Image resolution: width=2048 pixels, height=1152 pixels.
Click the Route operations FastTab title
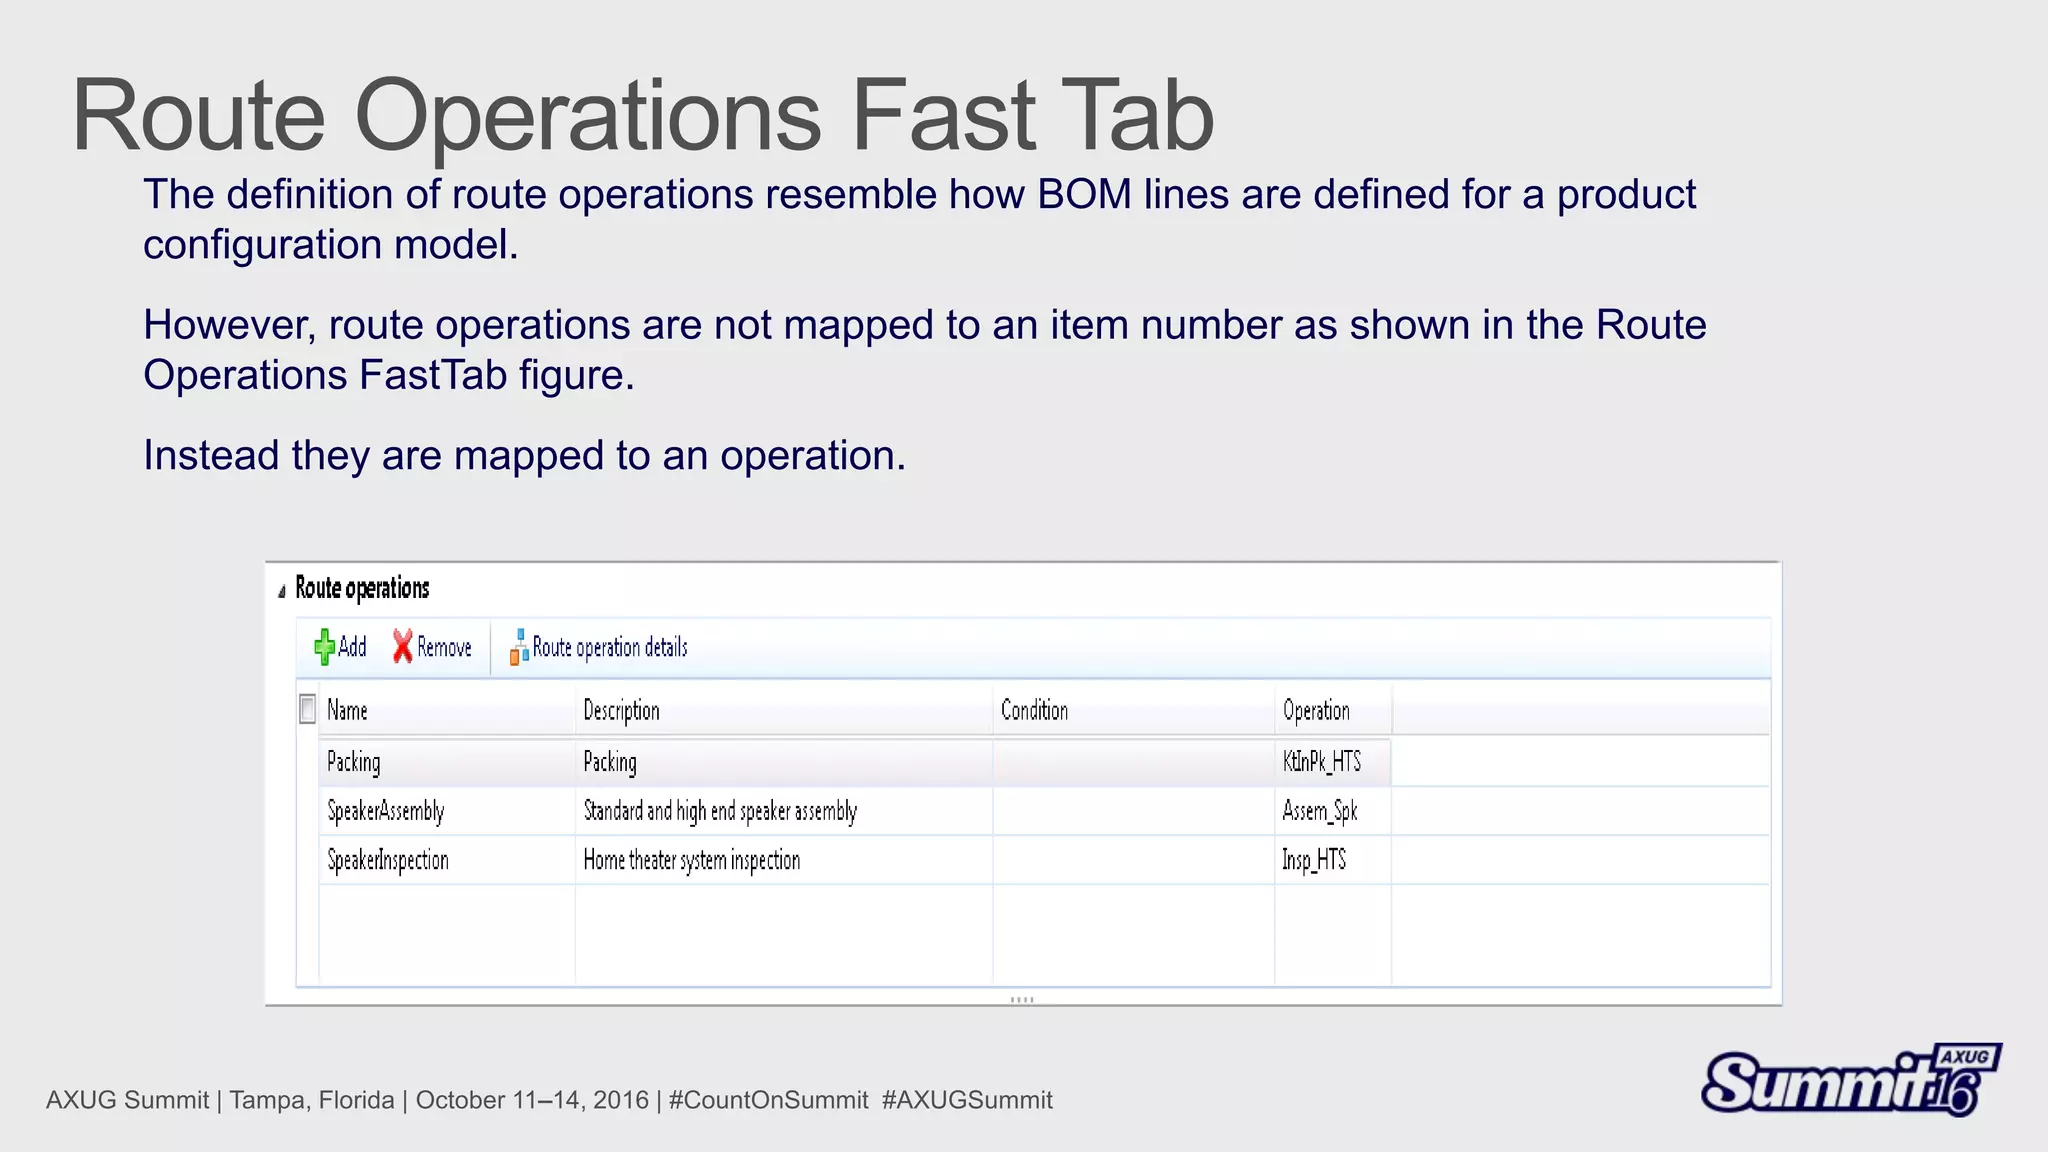pyautogui.click(x=362, y=589)
